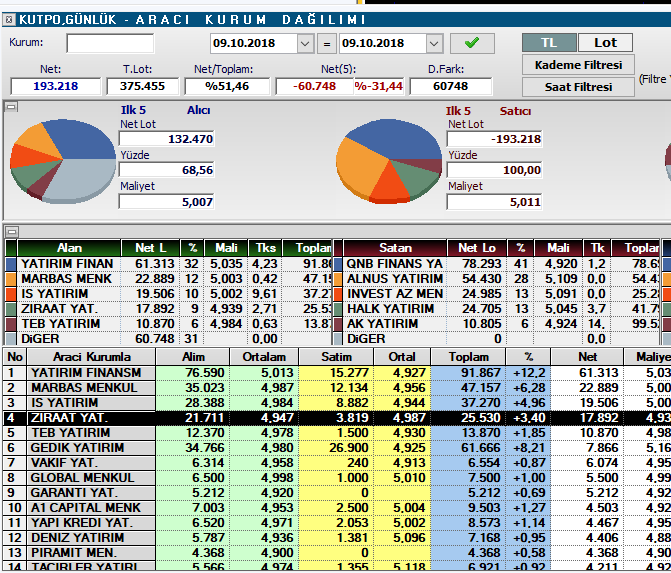Switch to TL view
This screenshot has height=573, width=671.
click(549, 43)
